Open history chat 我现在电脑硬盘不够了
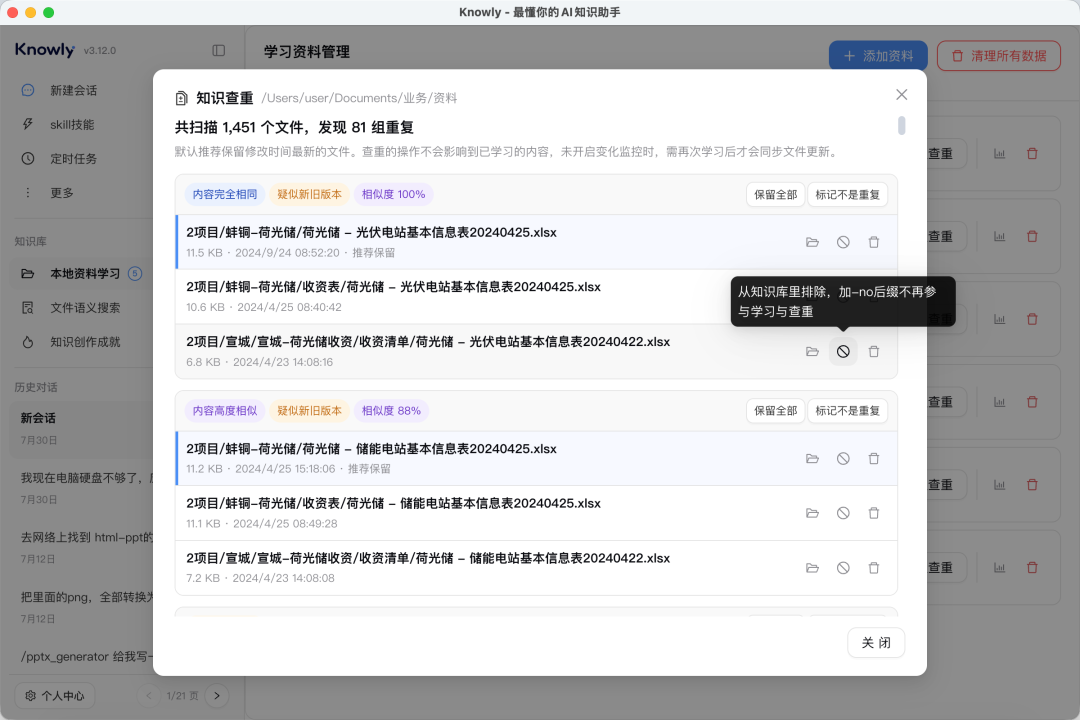The height and width of the screenshot is (720, 1080). (82, 488)
